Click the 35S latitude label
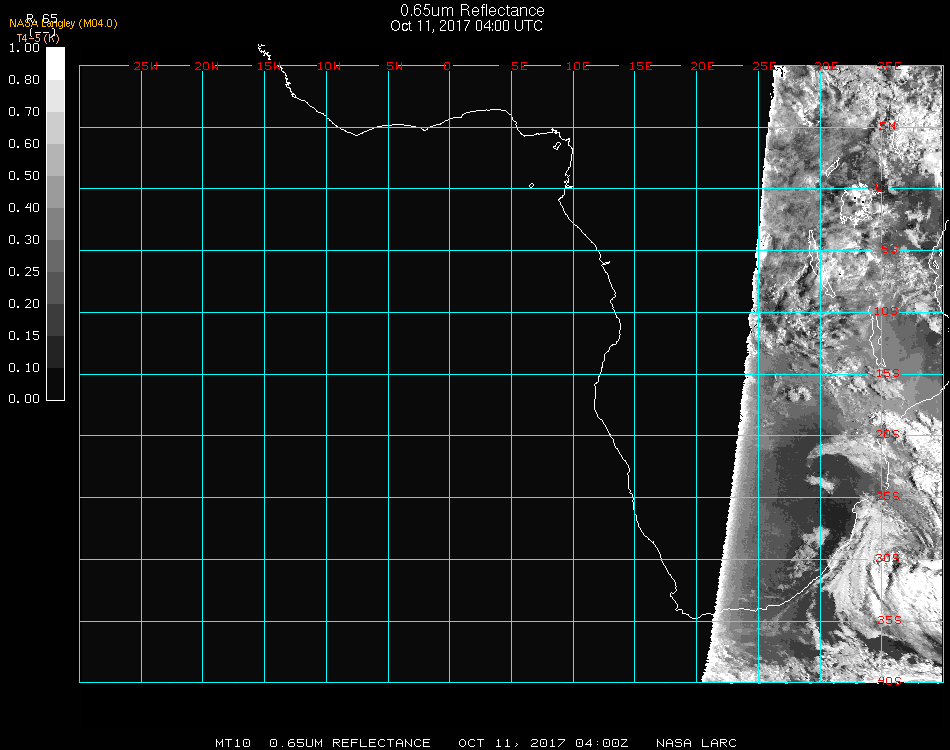This screenshot has width=950, height=750. tap(888, 620)
